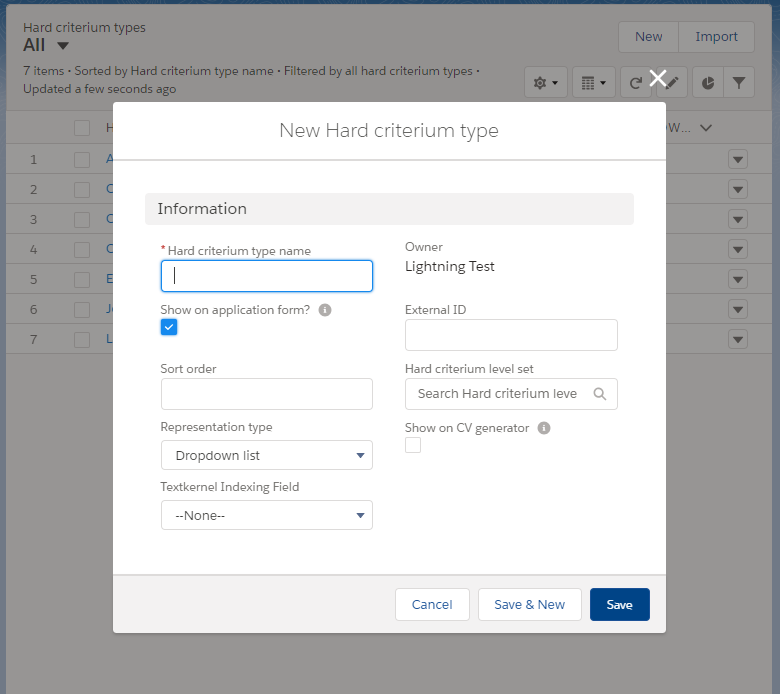Image resolution: width=780 pixels, height=694 pixels.
Task: Select checkbox for row 4
Action: [x=82, y=249]
